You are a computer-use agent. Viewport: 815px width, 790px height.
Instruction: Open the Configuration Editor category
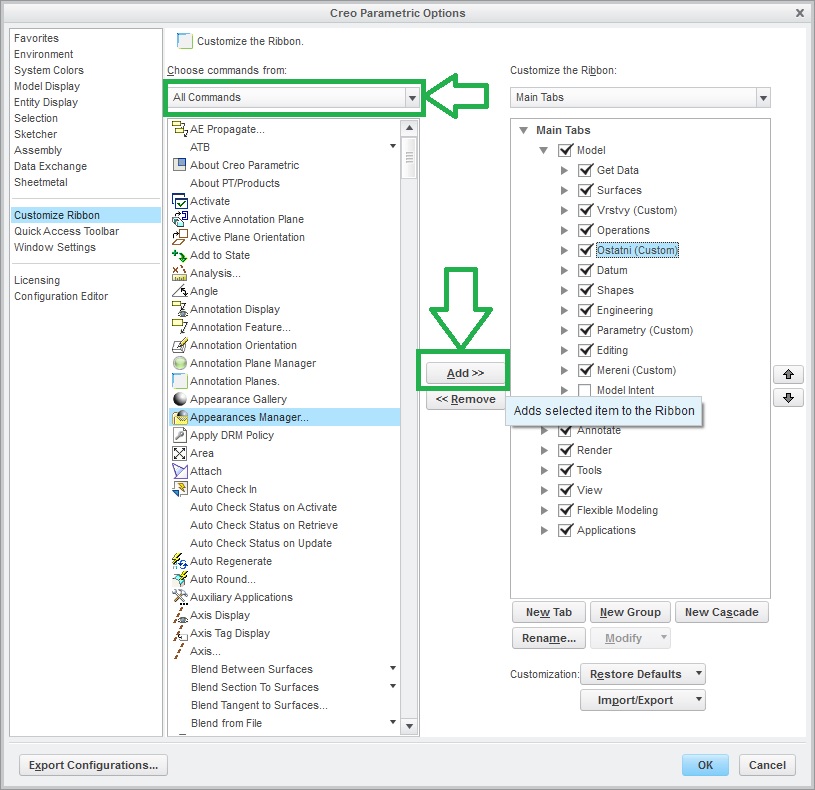tap(61, 296)
